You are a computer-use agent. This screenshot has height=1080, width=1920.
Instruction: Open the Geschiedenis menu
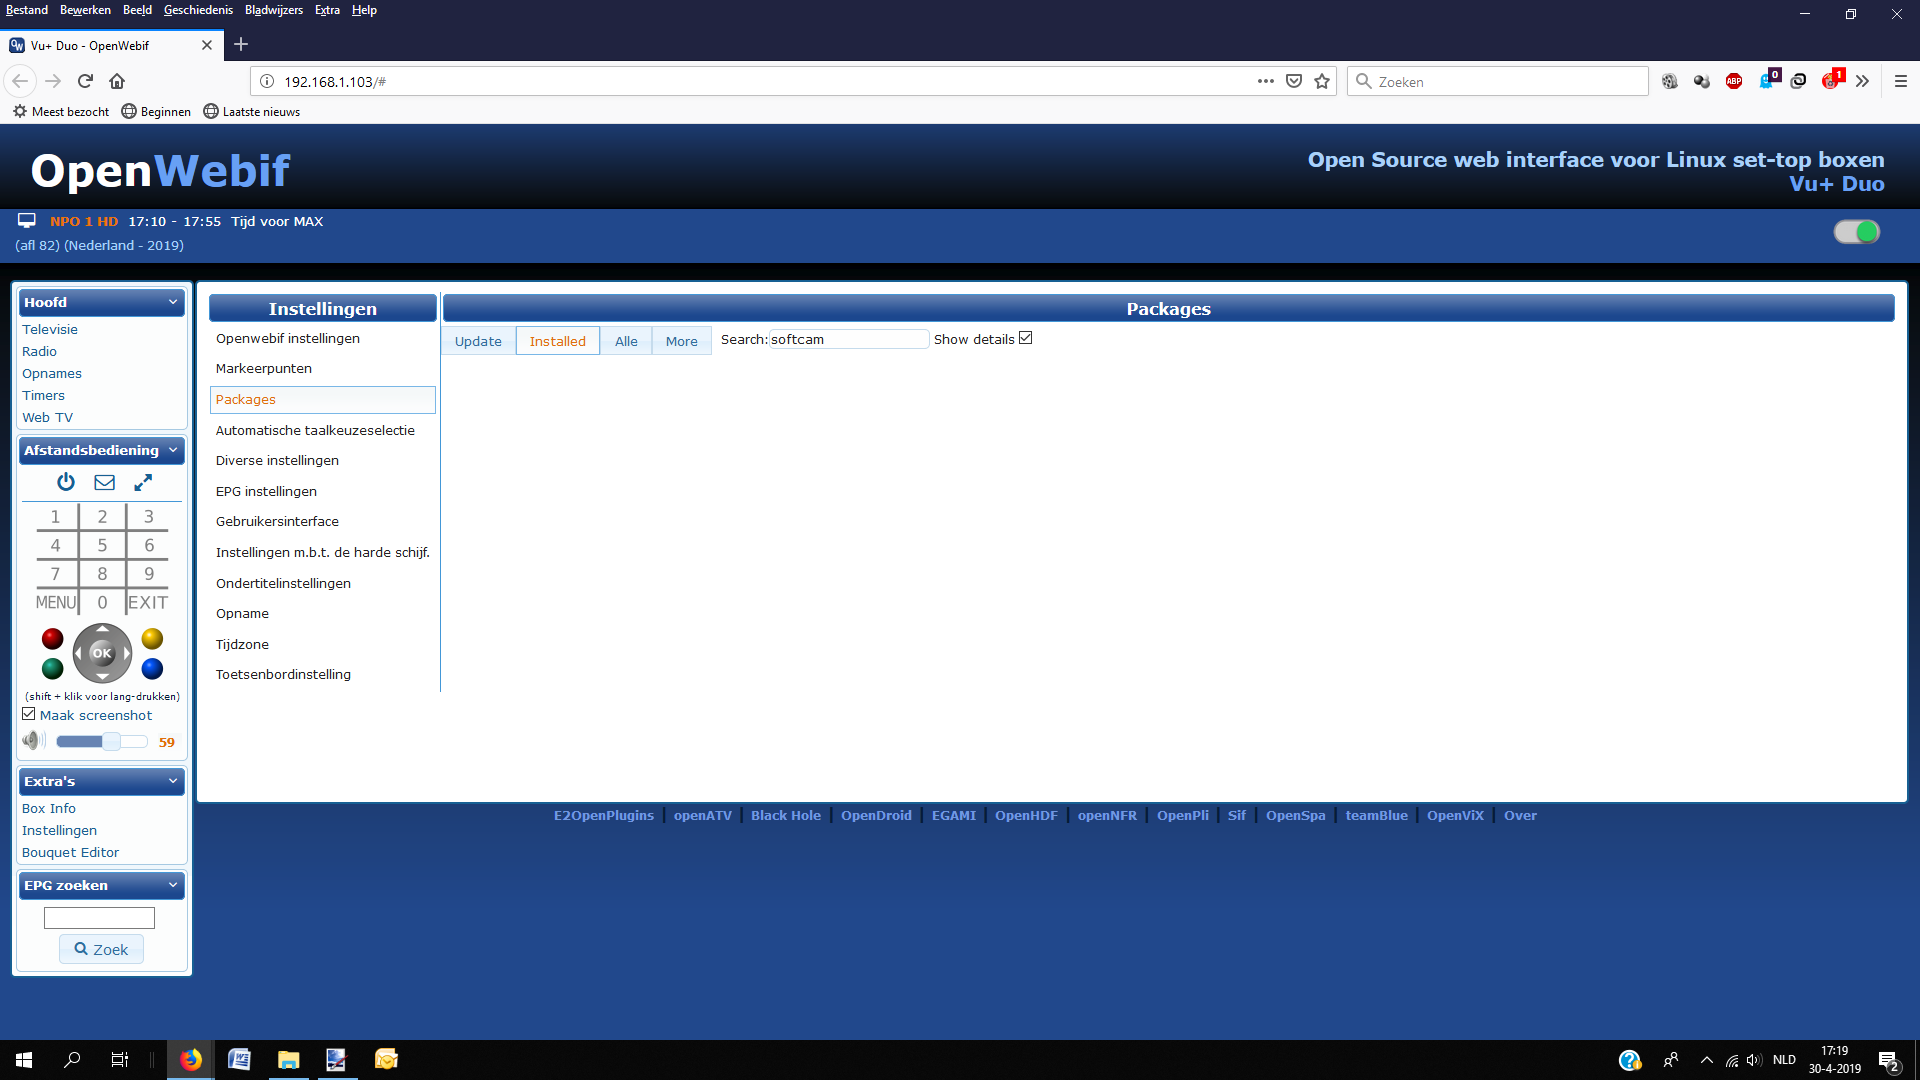coord(198,10)
